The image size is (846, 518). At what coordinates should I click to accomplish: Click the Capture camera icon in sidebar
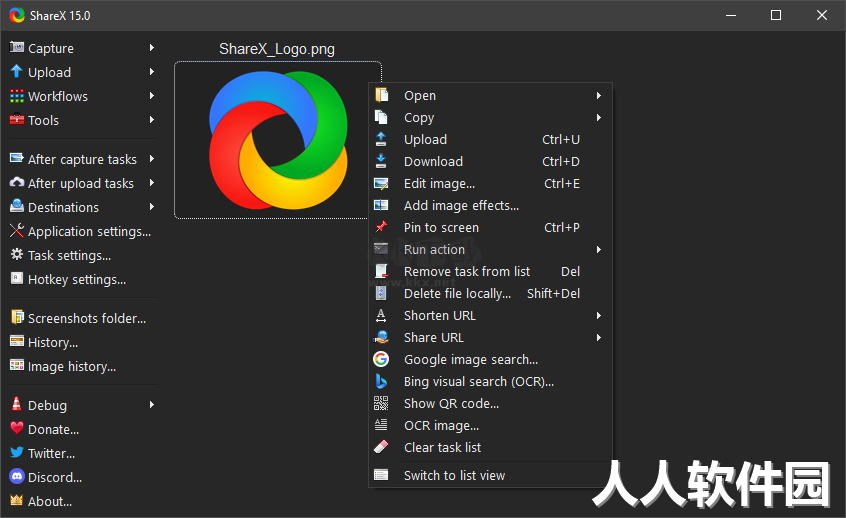17,47
